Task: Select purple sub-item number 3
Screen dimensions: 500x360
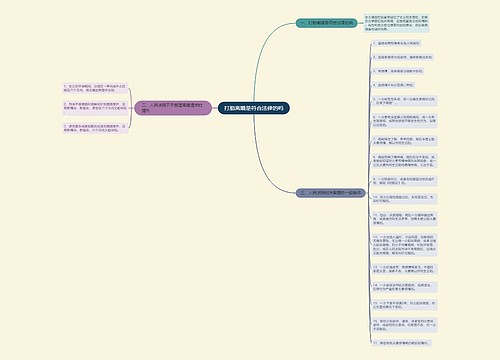Action: (x=95, y=128)
